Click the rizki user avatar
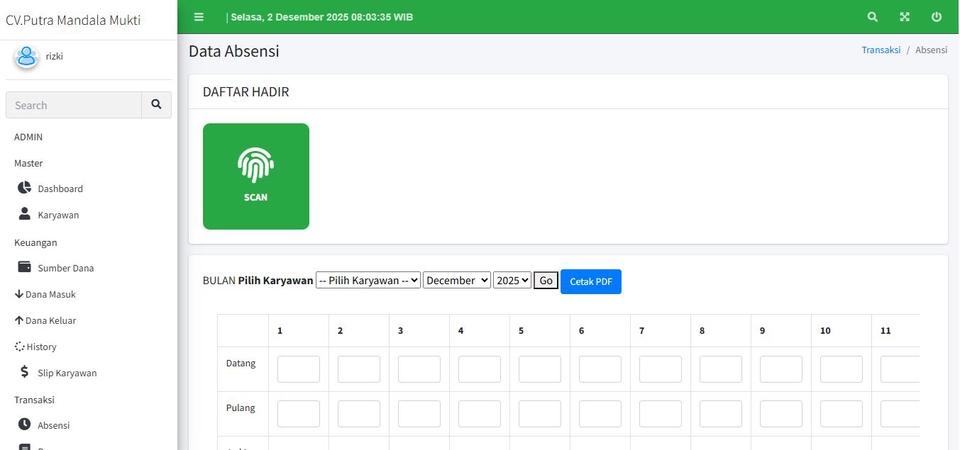This screenshot has height=450, width=960. coord(26,57)
